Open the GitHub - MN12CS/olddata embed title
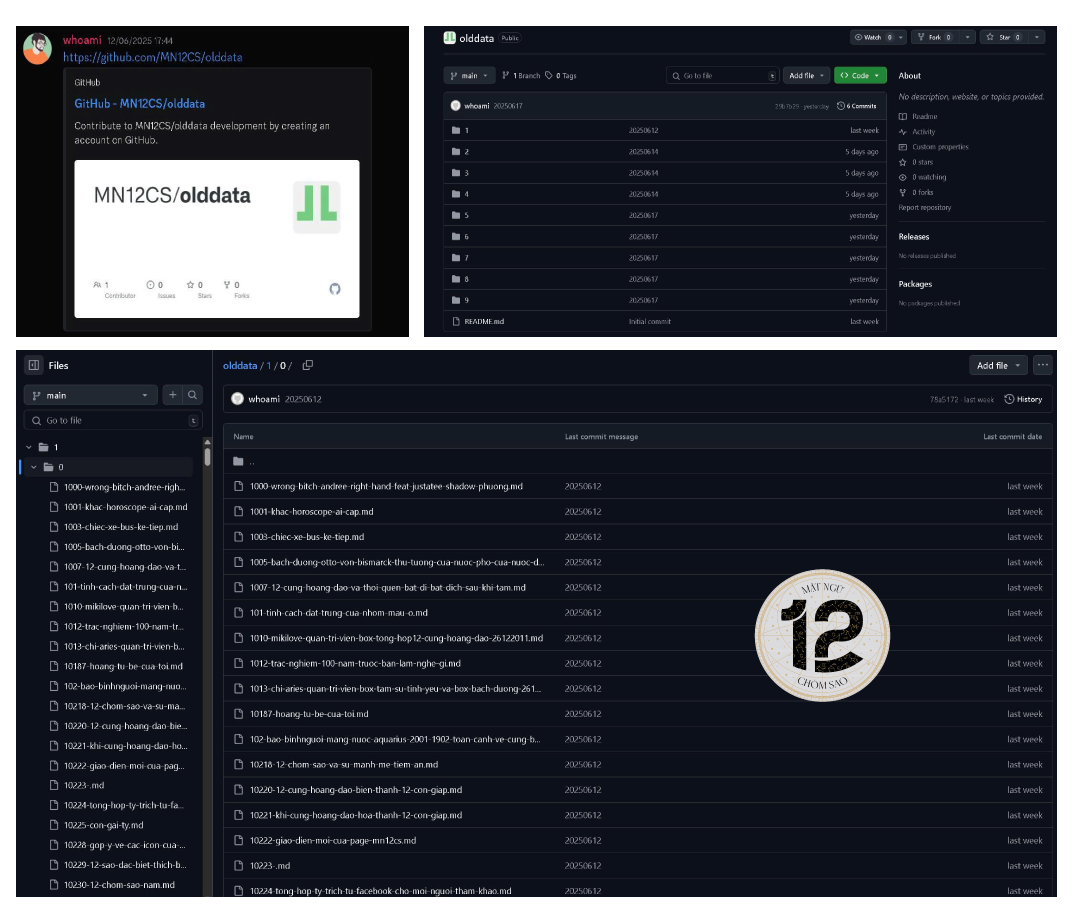Screen dimensions: 1079x922 click(140, 104)
